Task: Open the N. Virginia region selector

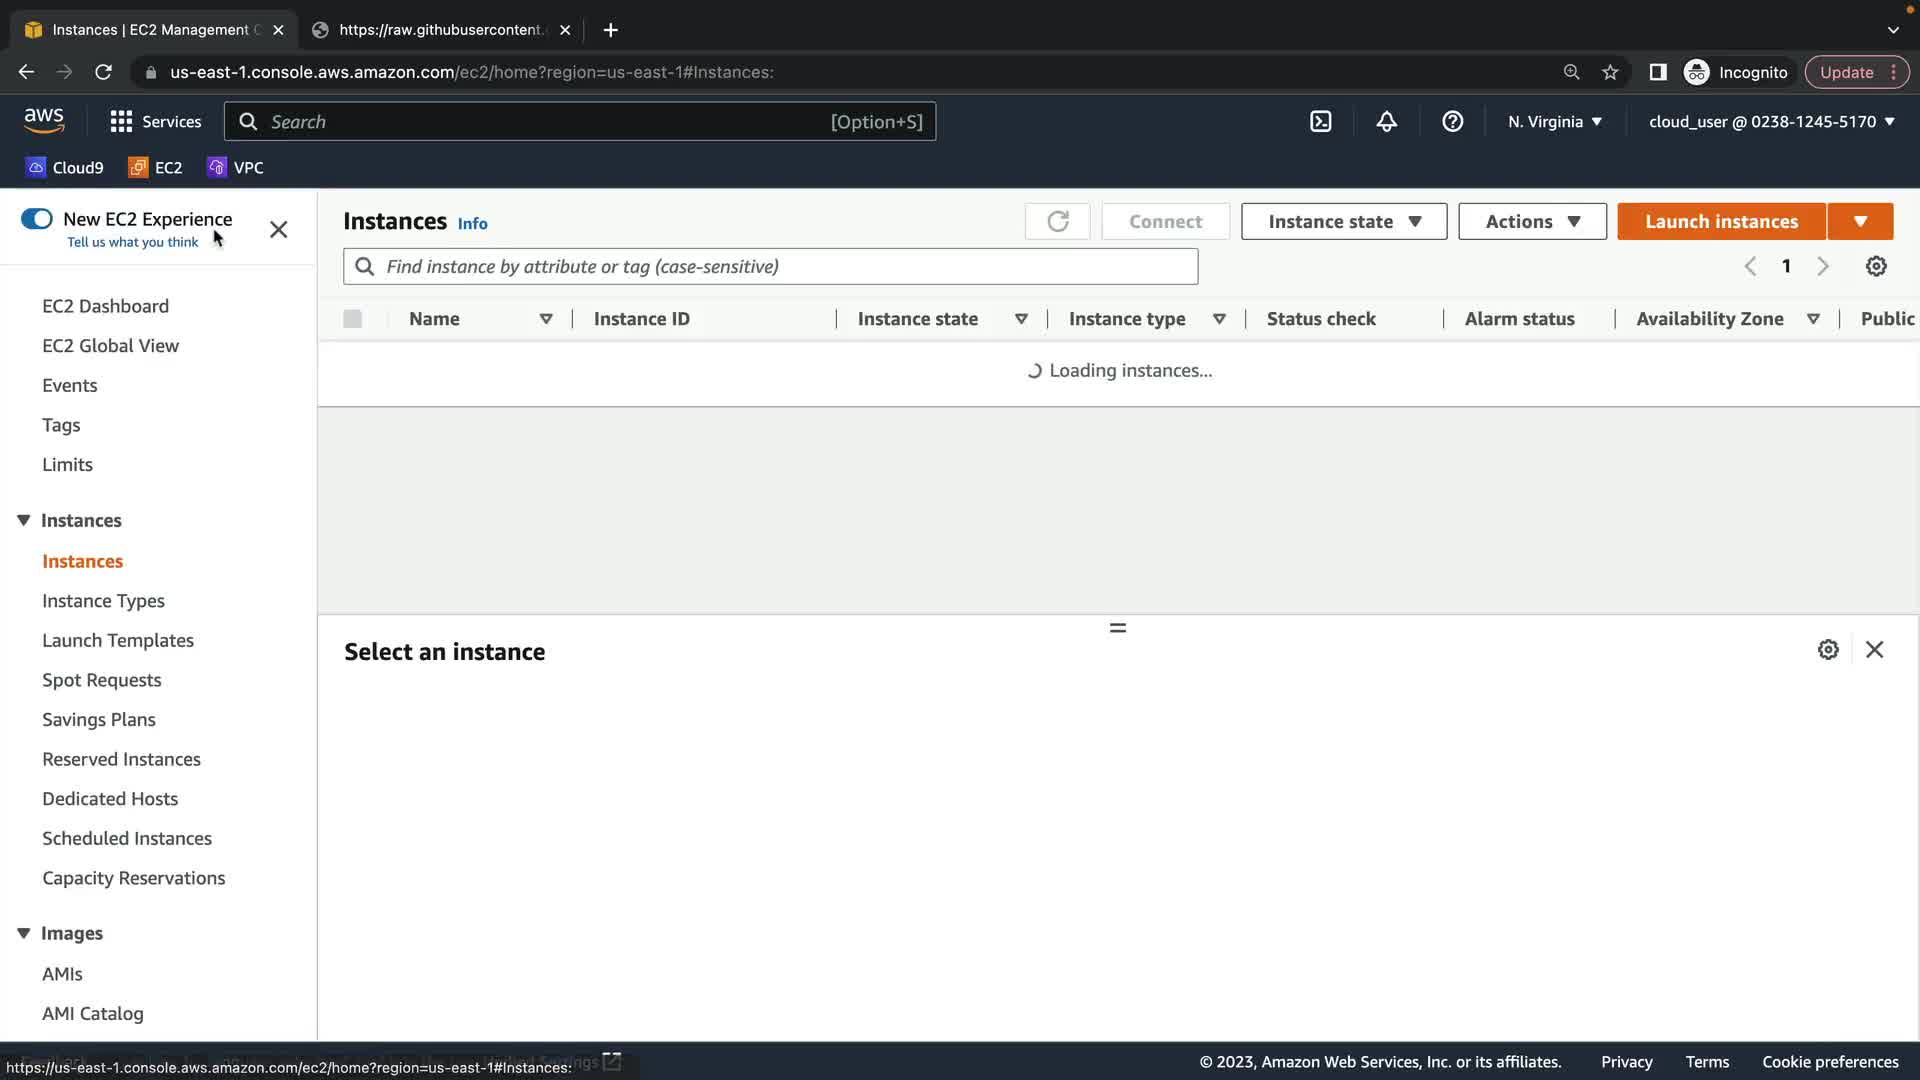Action: tap(1554, 122)
